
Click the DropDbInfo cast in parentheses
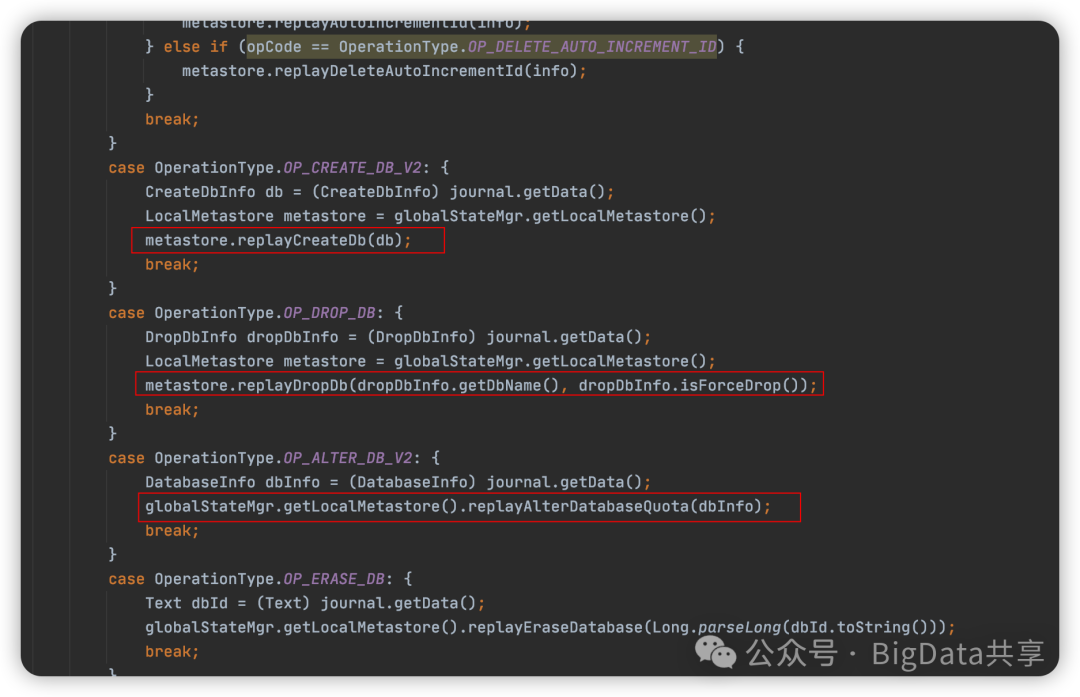click(422, 337)
